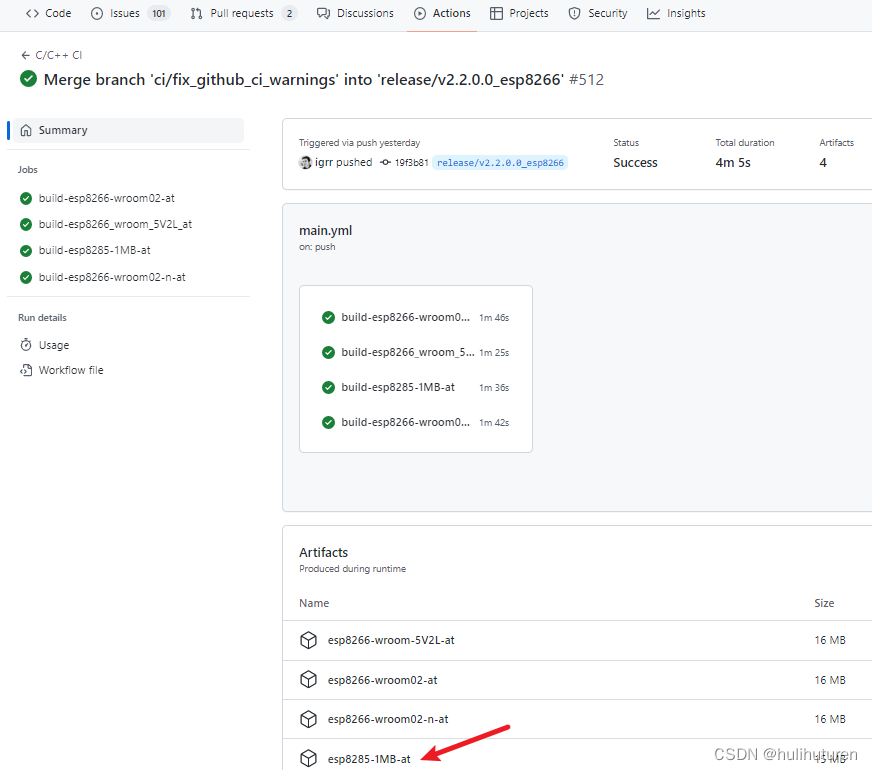Open igrr user profile link
The height and width of the screenshot is (770, 872).
pos(324,162)
